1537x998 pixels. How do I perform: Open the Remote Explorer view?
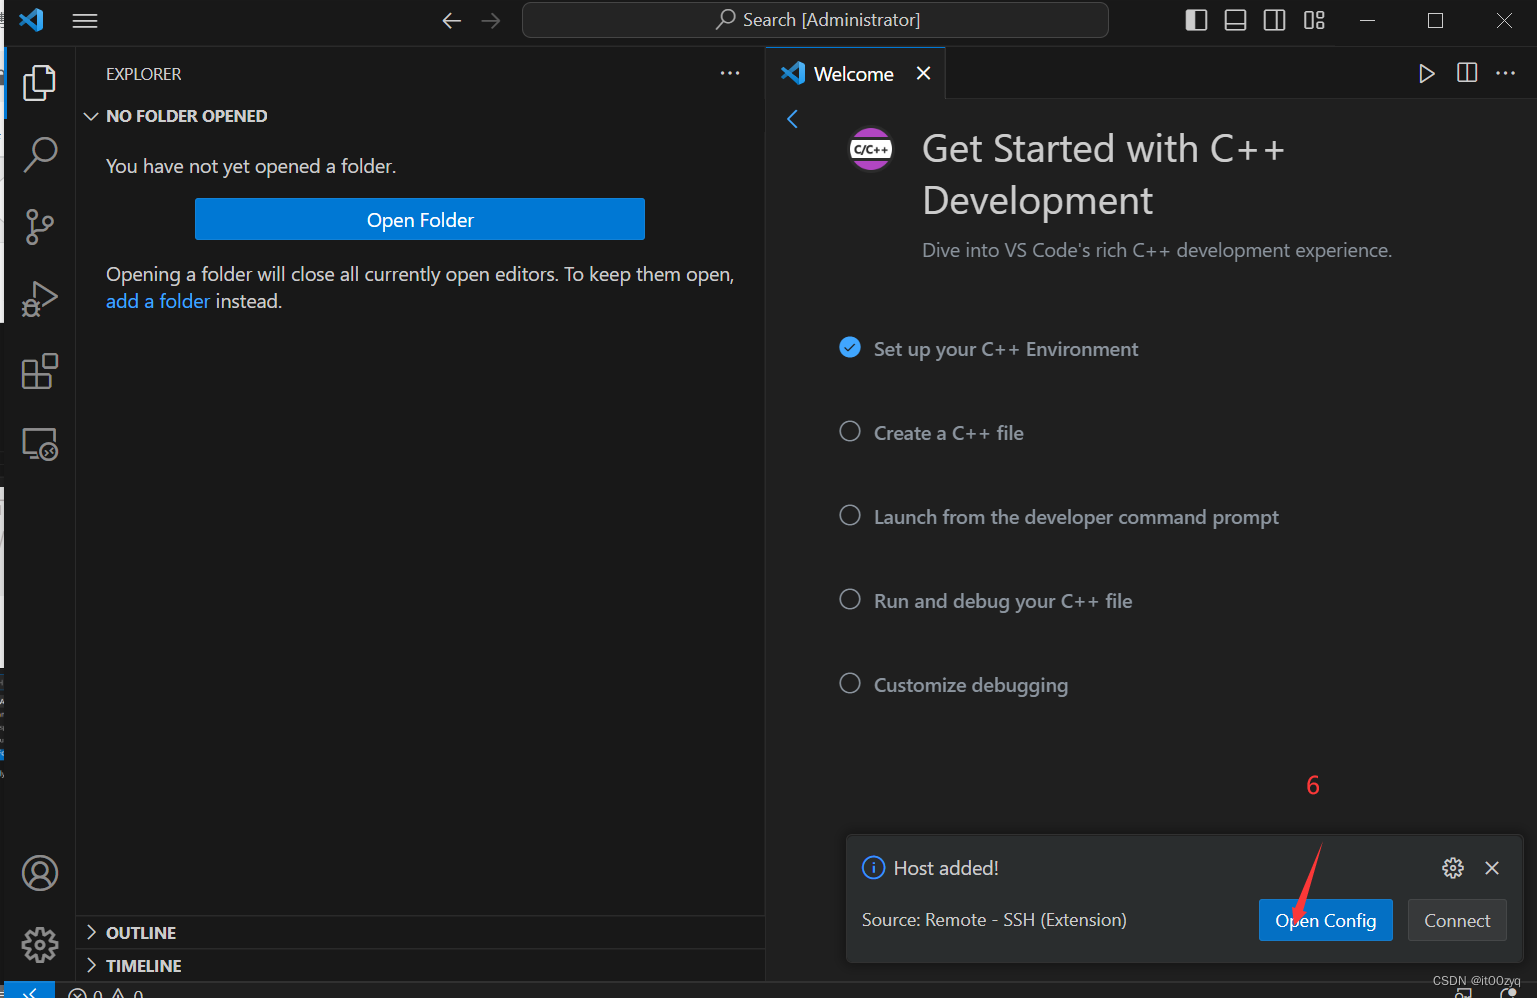[x=39, y=443]
